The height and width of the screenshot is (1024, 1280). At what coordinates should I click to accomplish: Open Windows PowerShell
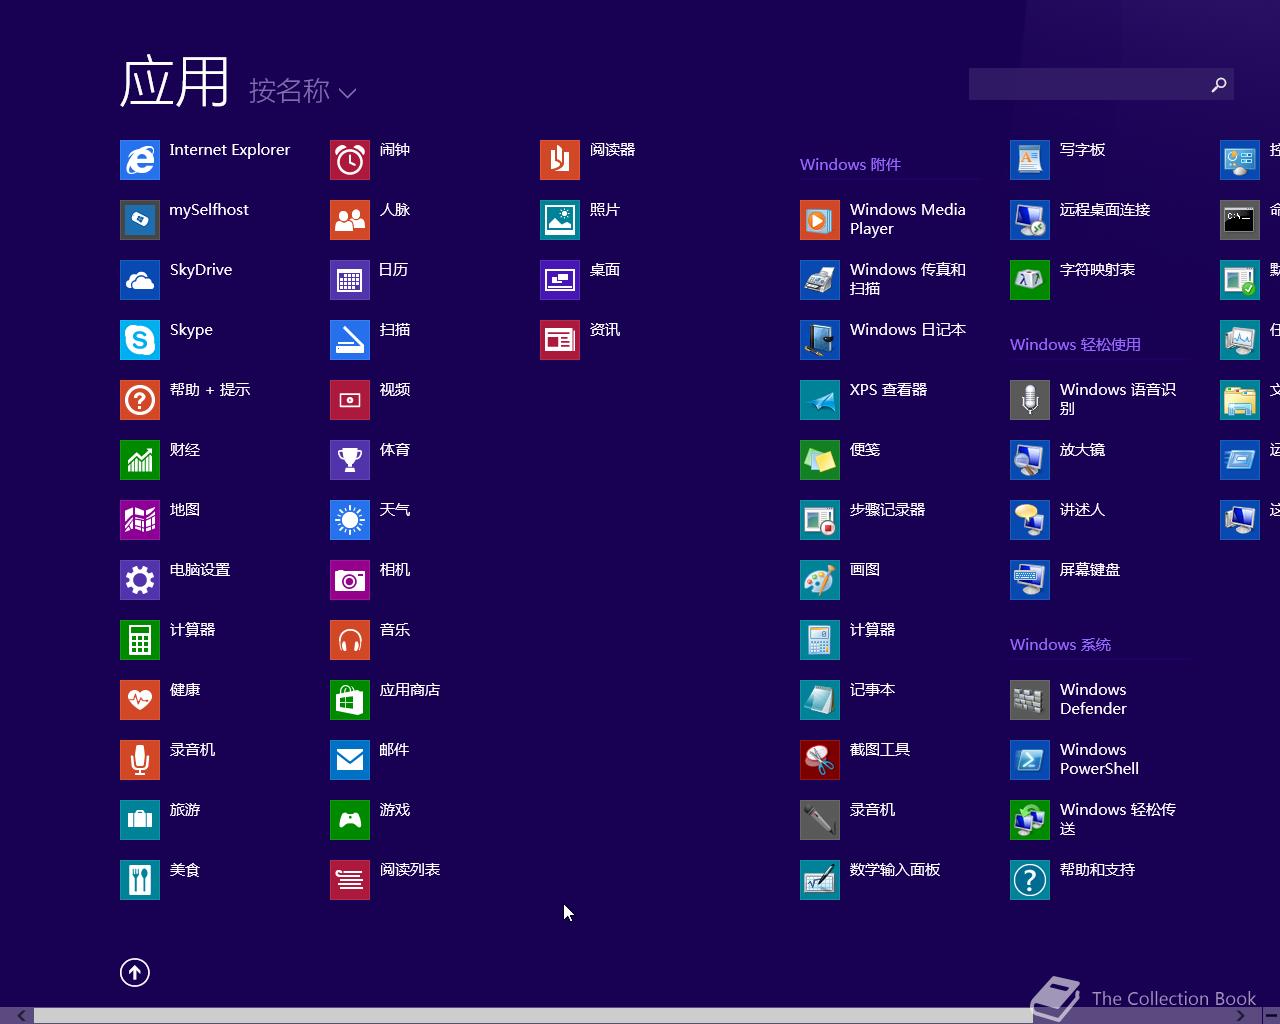pos(1030,760)
